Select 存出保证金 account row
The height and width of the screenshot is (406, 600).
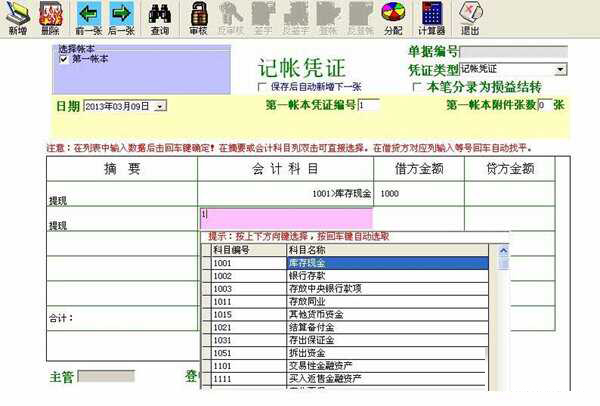[x=387, y=340]
